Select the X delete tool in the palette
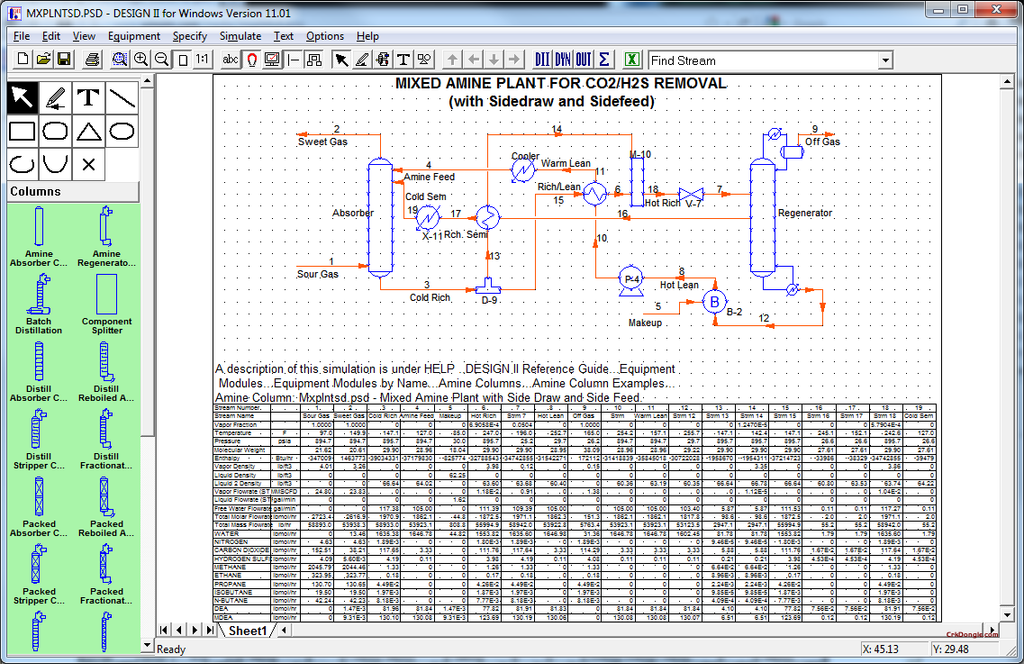Viewport: 1024px width, 664px height. point(89,165)
